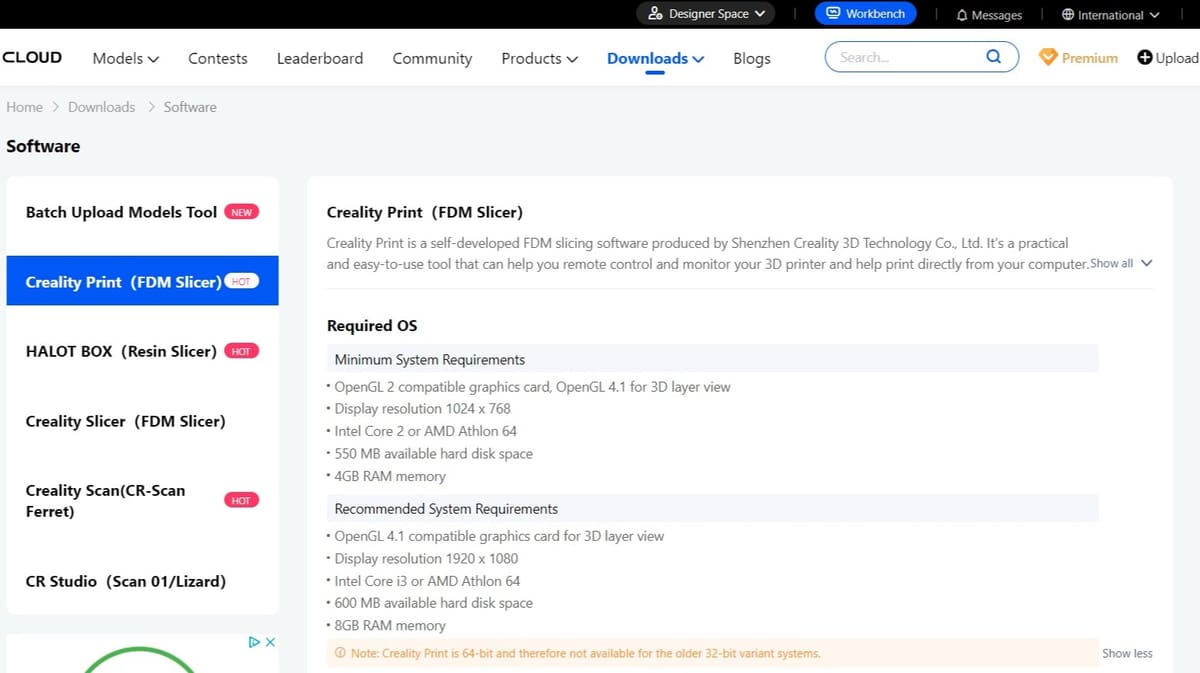The width and height of the screenshot is (1200, 673).
Task: Expand the Products menu chevron
Action: tap(572, 59)
